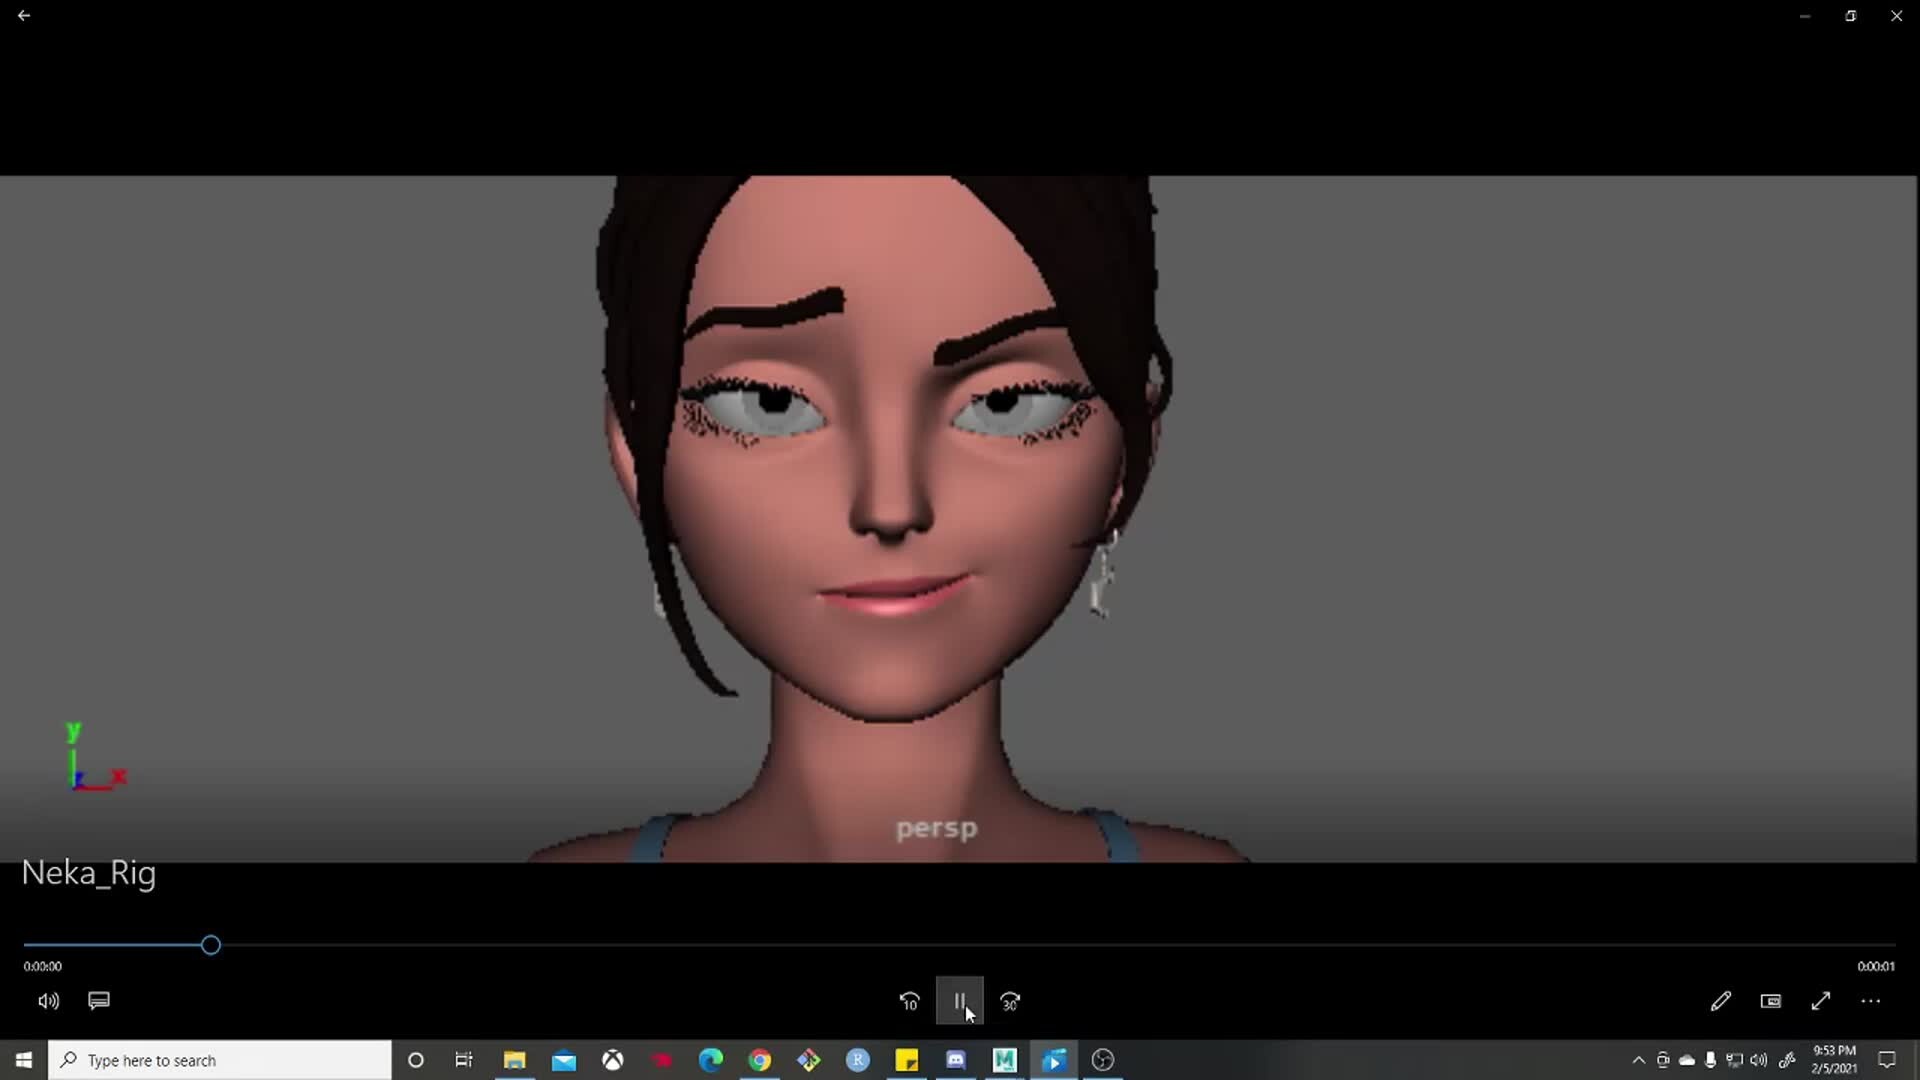Open Task View
1920x1080 pixels.
(x=463, y=1060)
